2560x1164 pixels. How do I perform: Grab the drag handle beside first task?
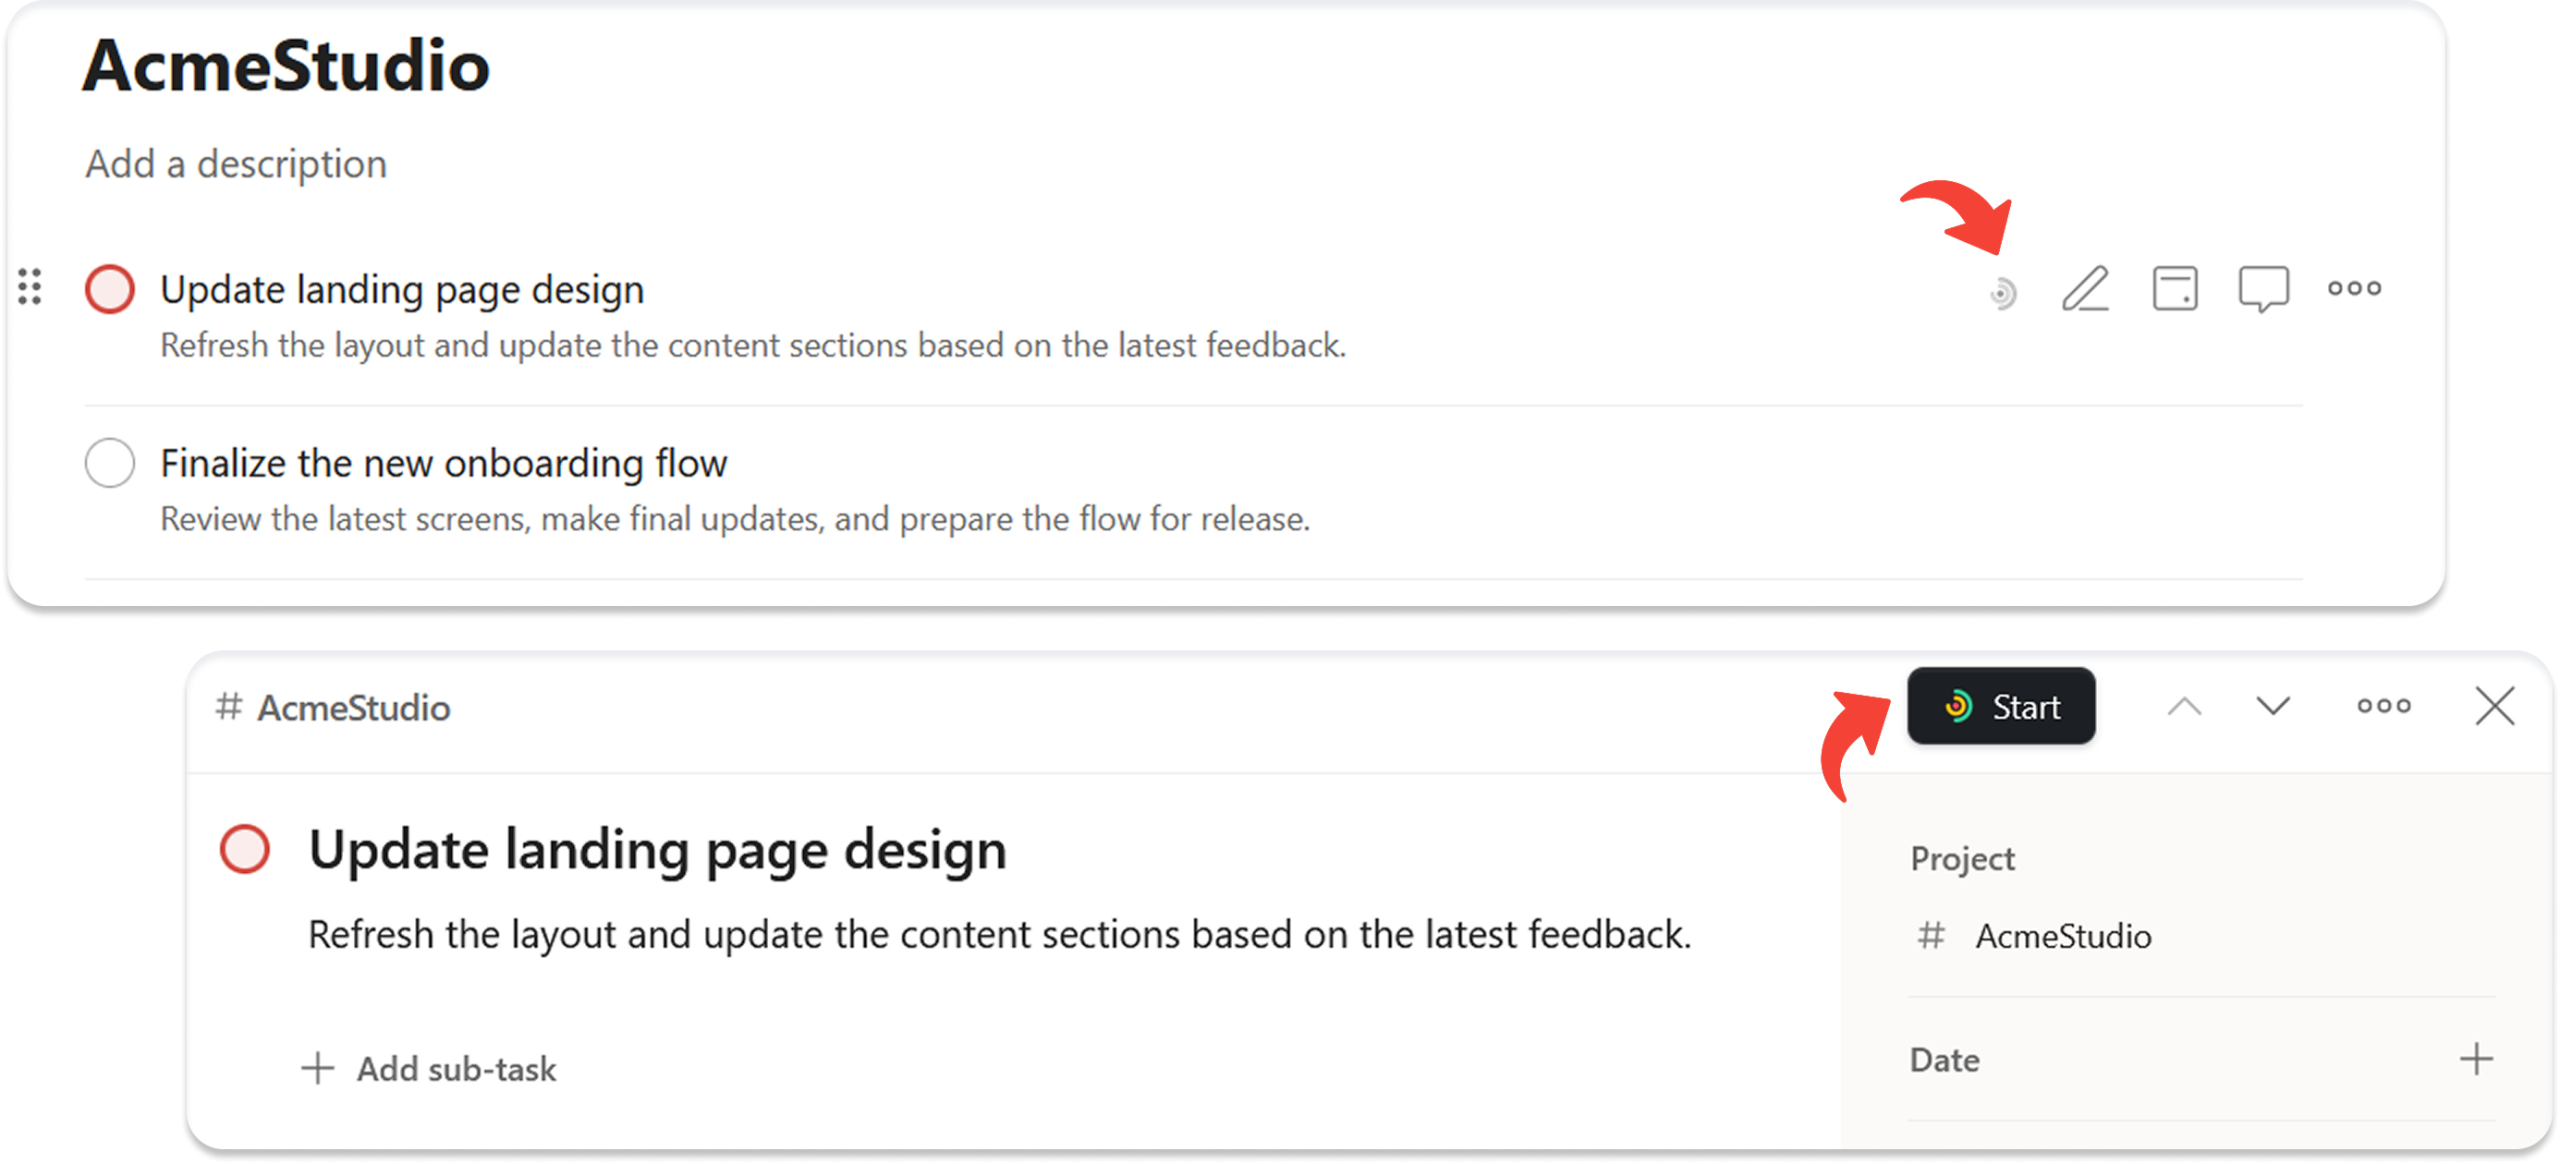click(30, 287)
